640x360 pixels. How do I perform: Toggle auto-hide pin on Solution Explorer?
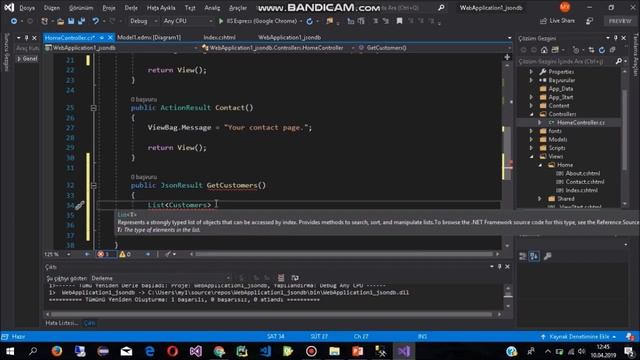pos(616,38)
